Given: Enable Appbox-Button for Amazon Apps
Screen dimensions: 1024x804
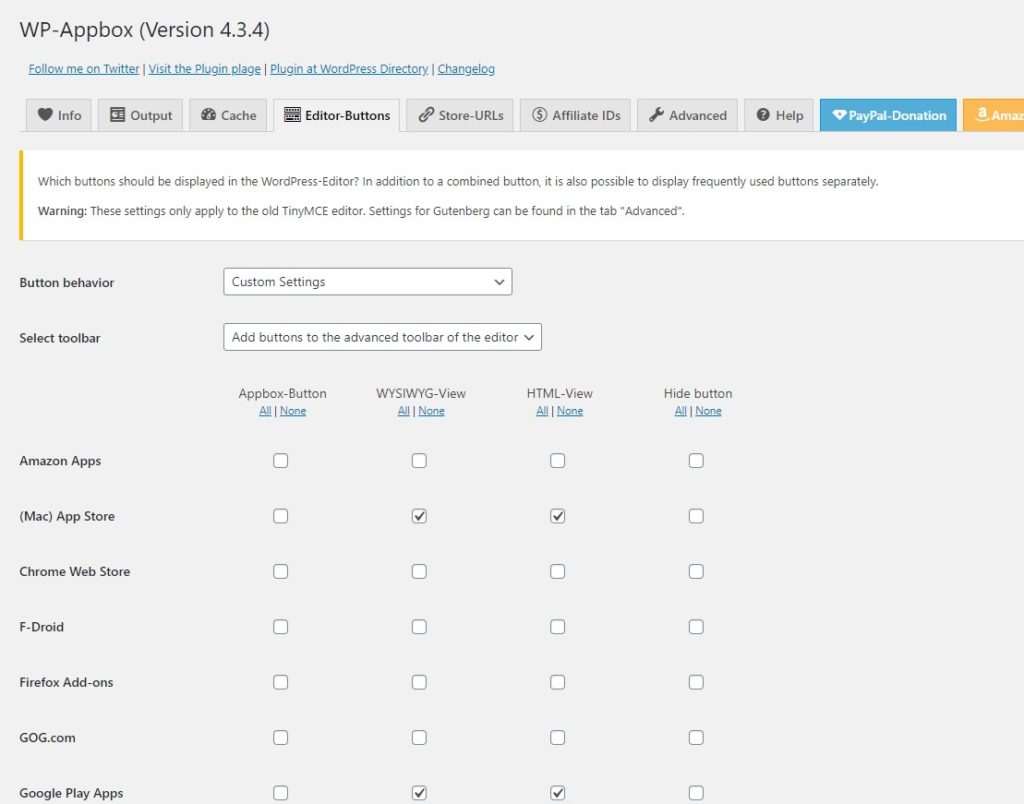Looking at the screenshot, I should (281, 460).
